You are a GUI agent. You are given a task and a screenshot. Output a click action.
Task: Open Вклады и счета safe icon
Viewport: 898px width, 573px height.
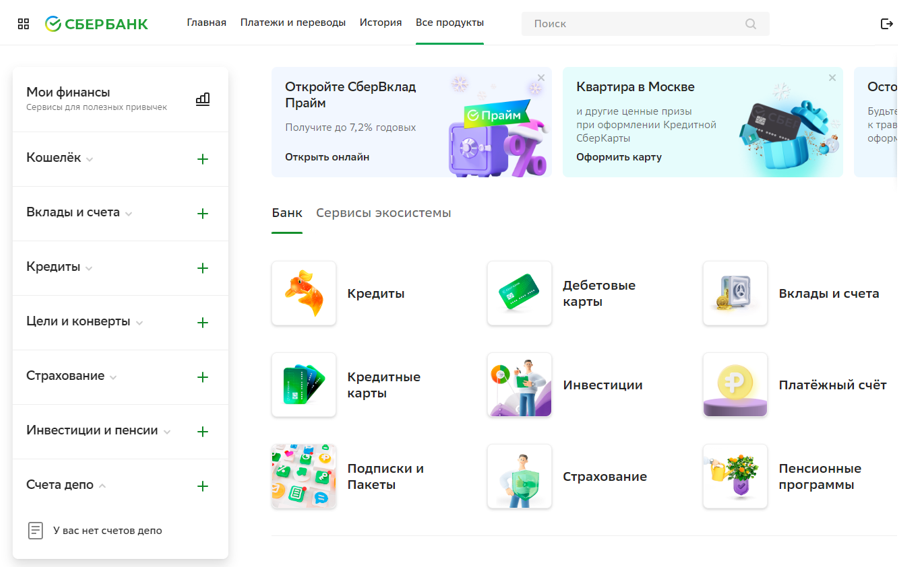pyautogui.click(x=735, y=293)
